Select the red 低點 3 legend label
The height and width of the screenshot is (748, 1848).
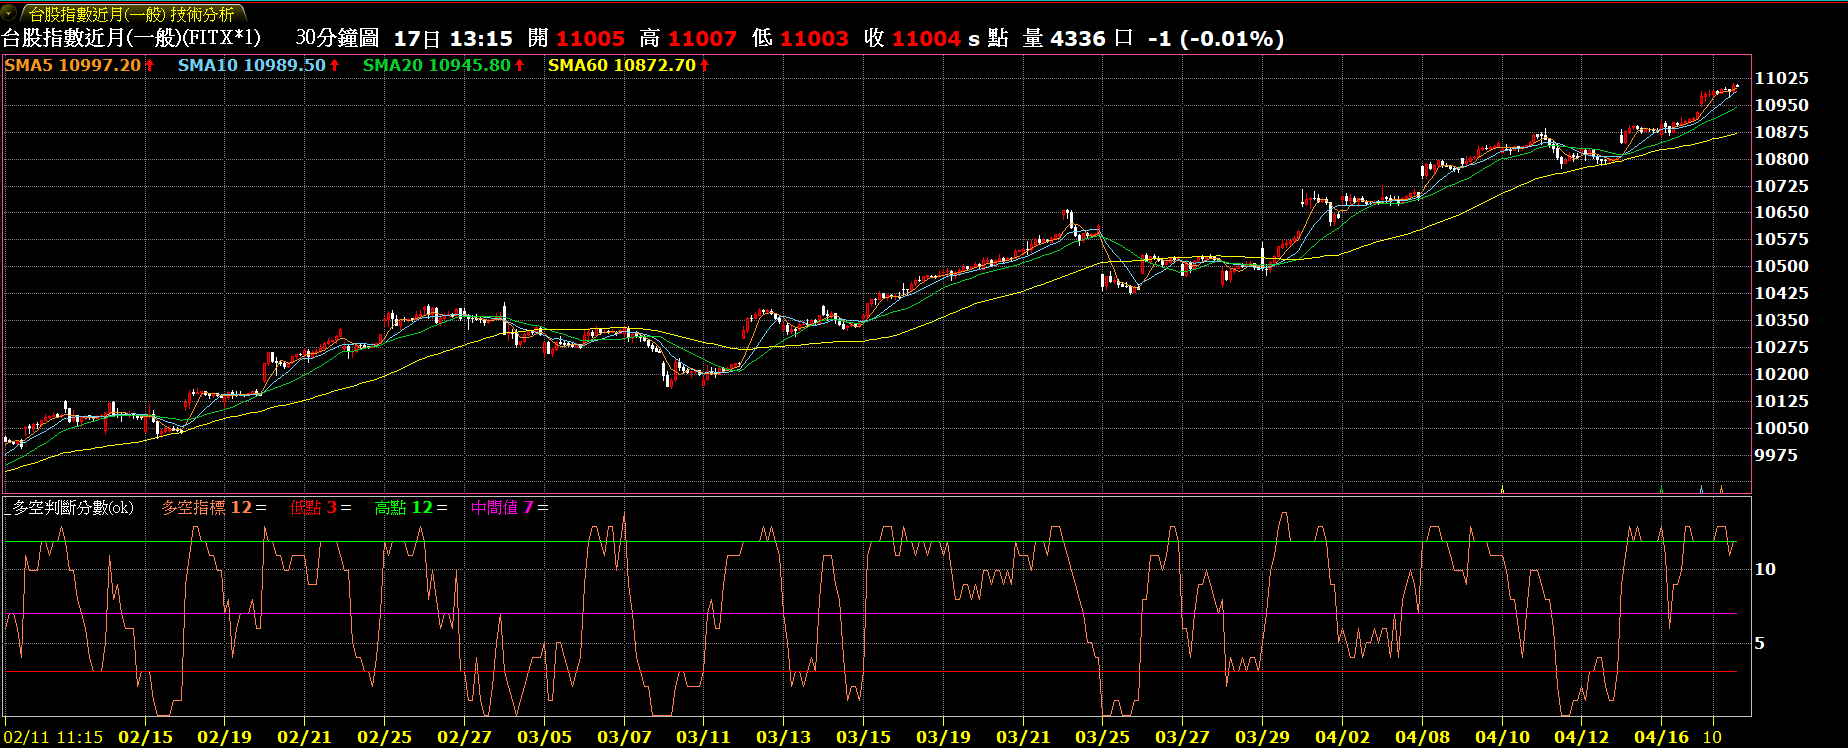tap(313, 508)
